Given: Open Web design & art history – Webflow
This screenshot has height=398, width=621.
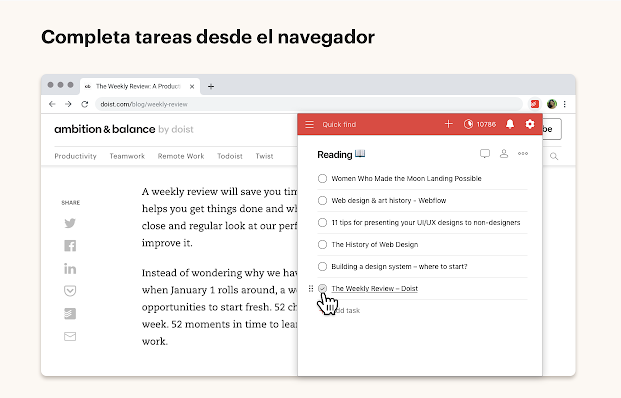Looking at the screenshot, I should (389, 200).
